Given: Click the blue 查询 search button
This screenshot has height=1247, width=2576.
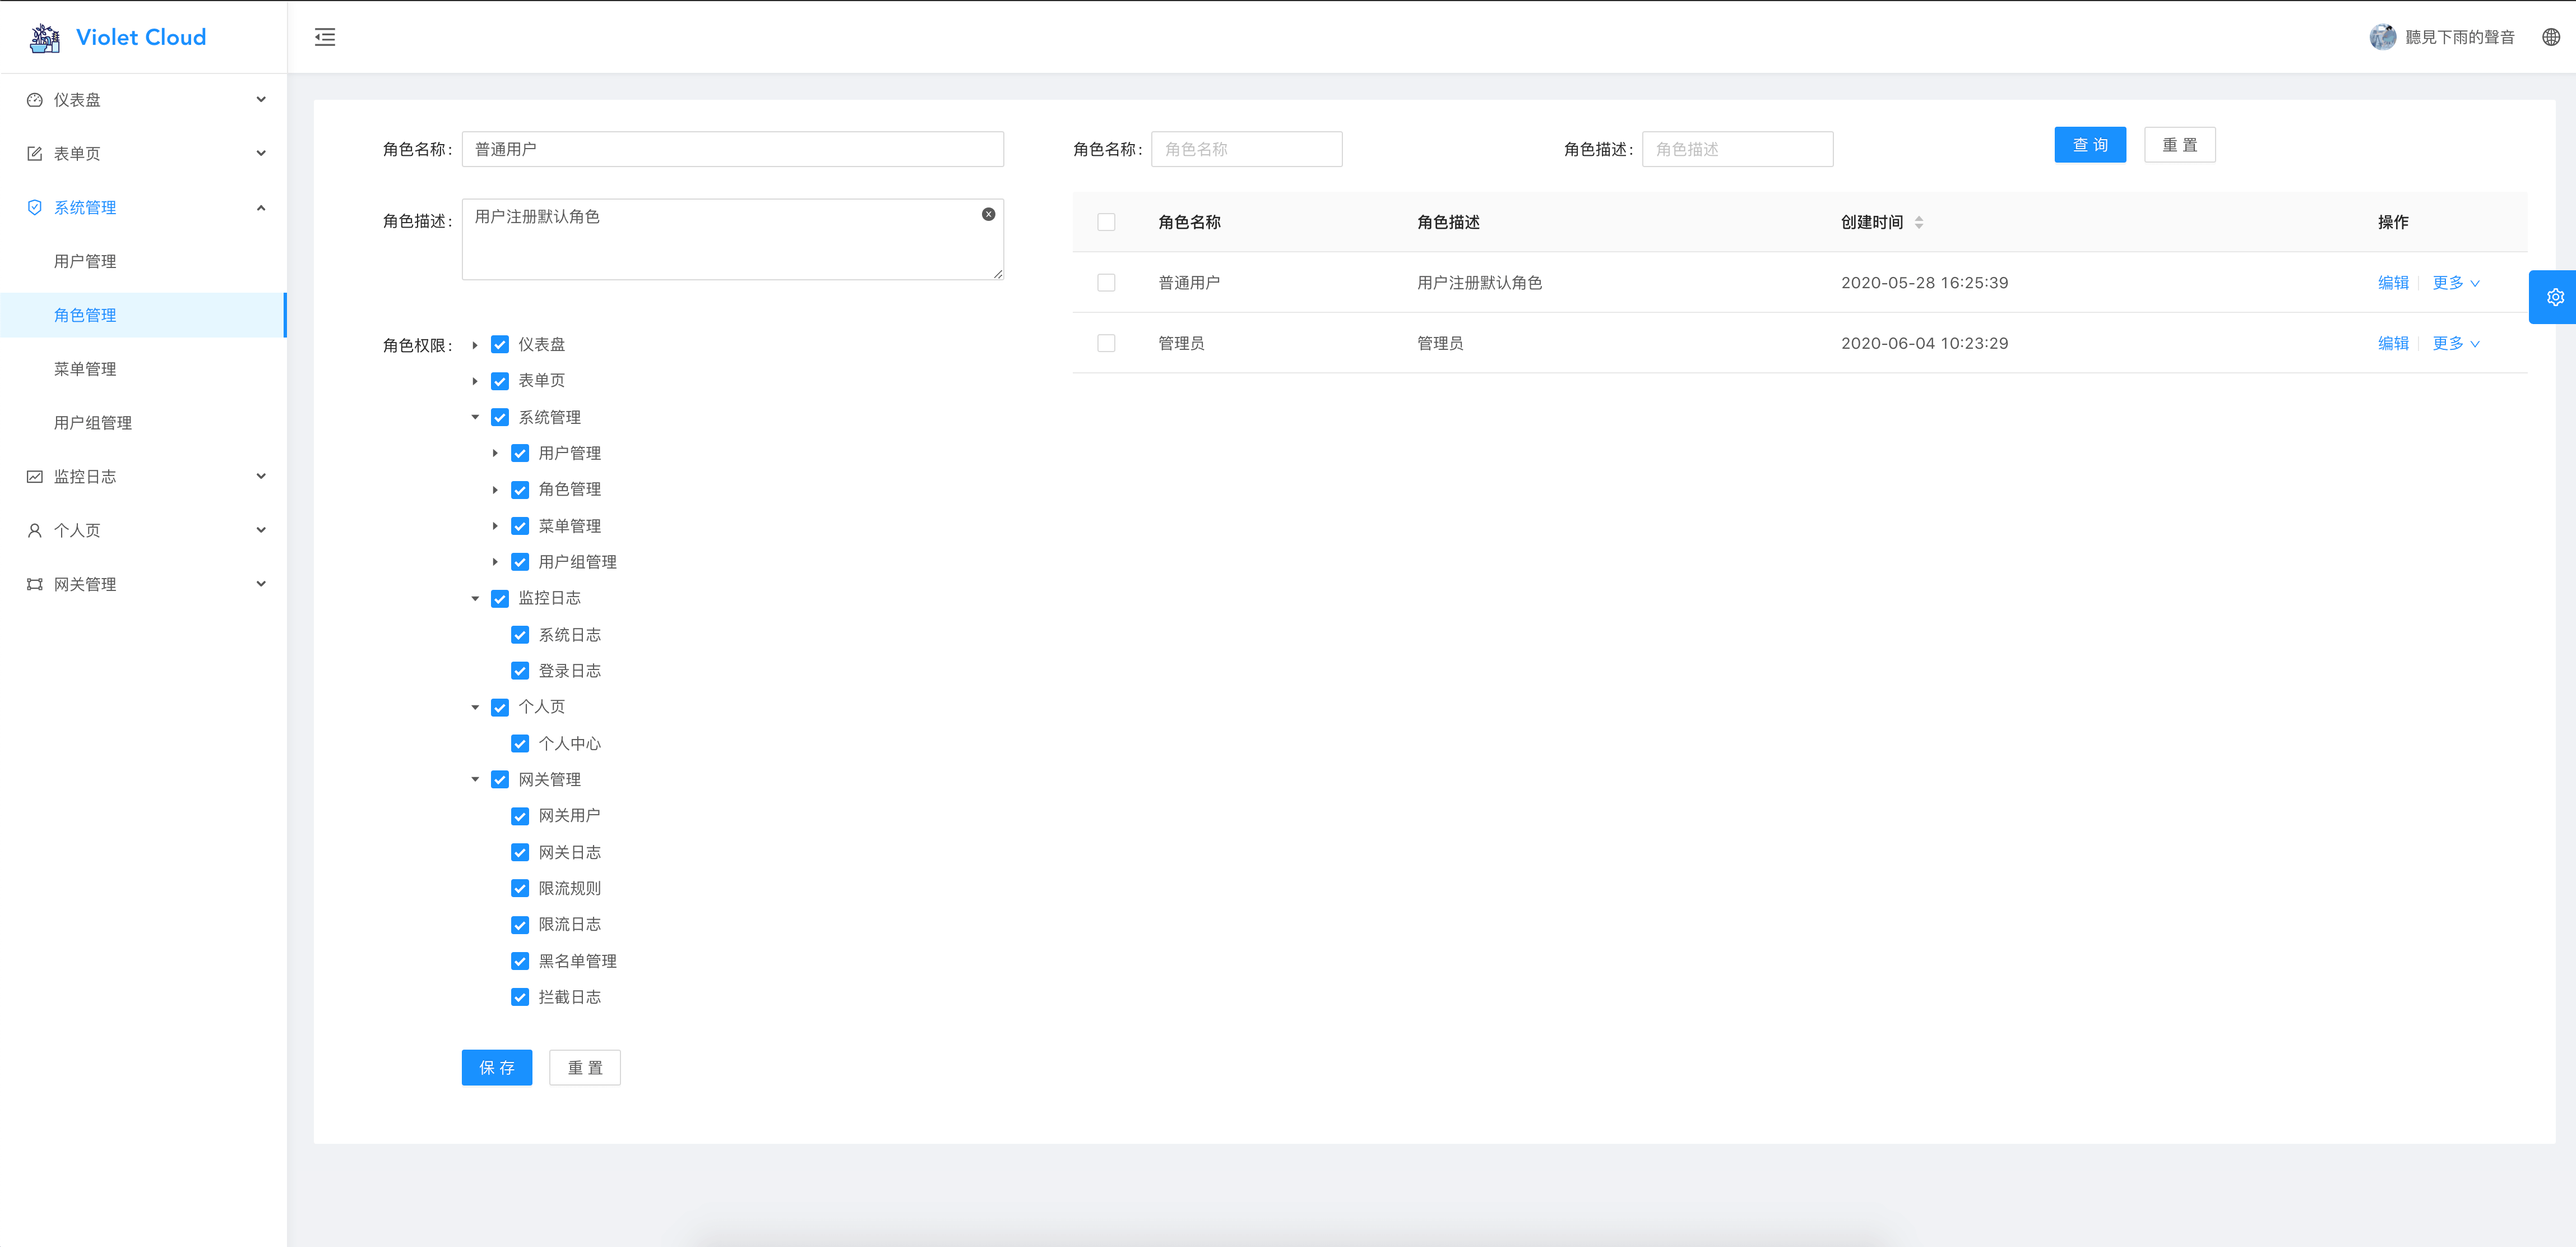Looking at the screenshot, I should pyautogui.click(x=2089, y=145).
